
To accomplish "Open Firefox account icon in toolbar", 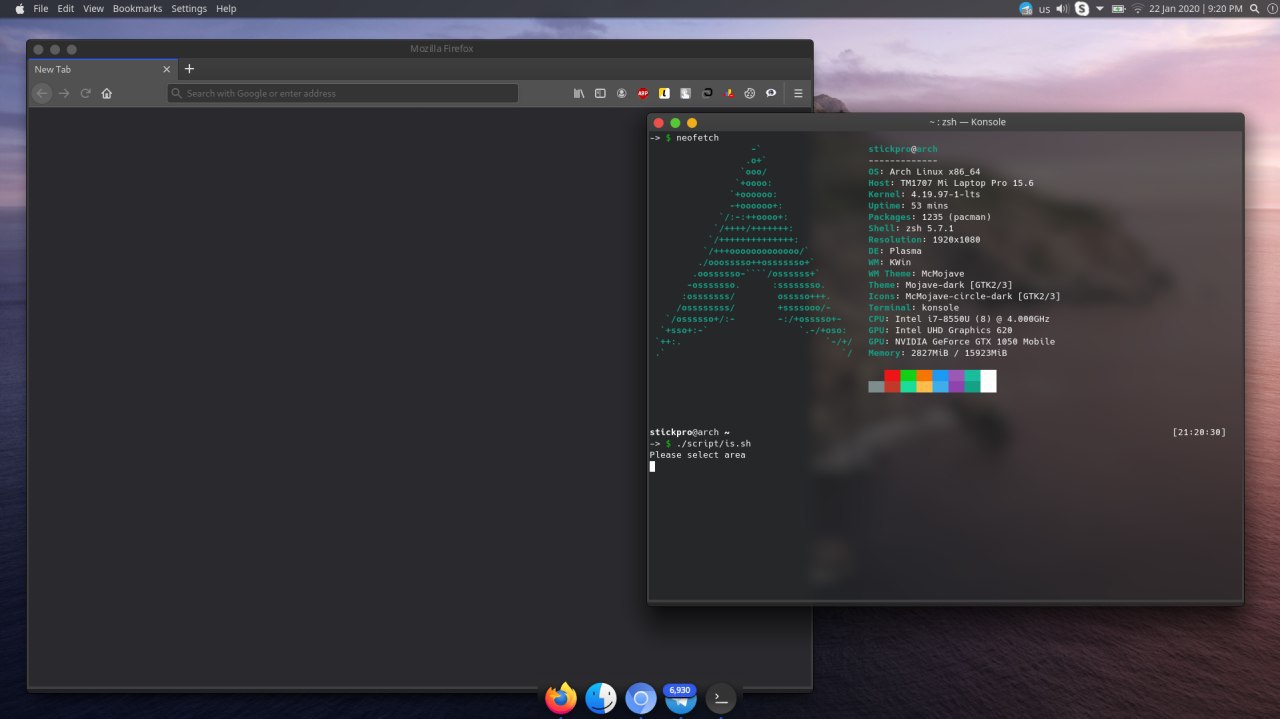I will pos(621,93).
